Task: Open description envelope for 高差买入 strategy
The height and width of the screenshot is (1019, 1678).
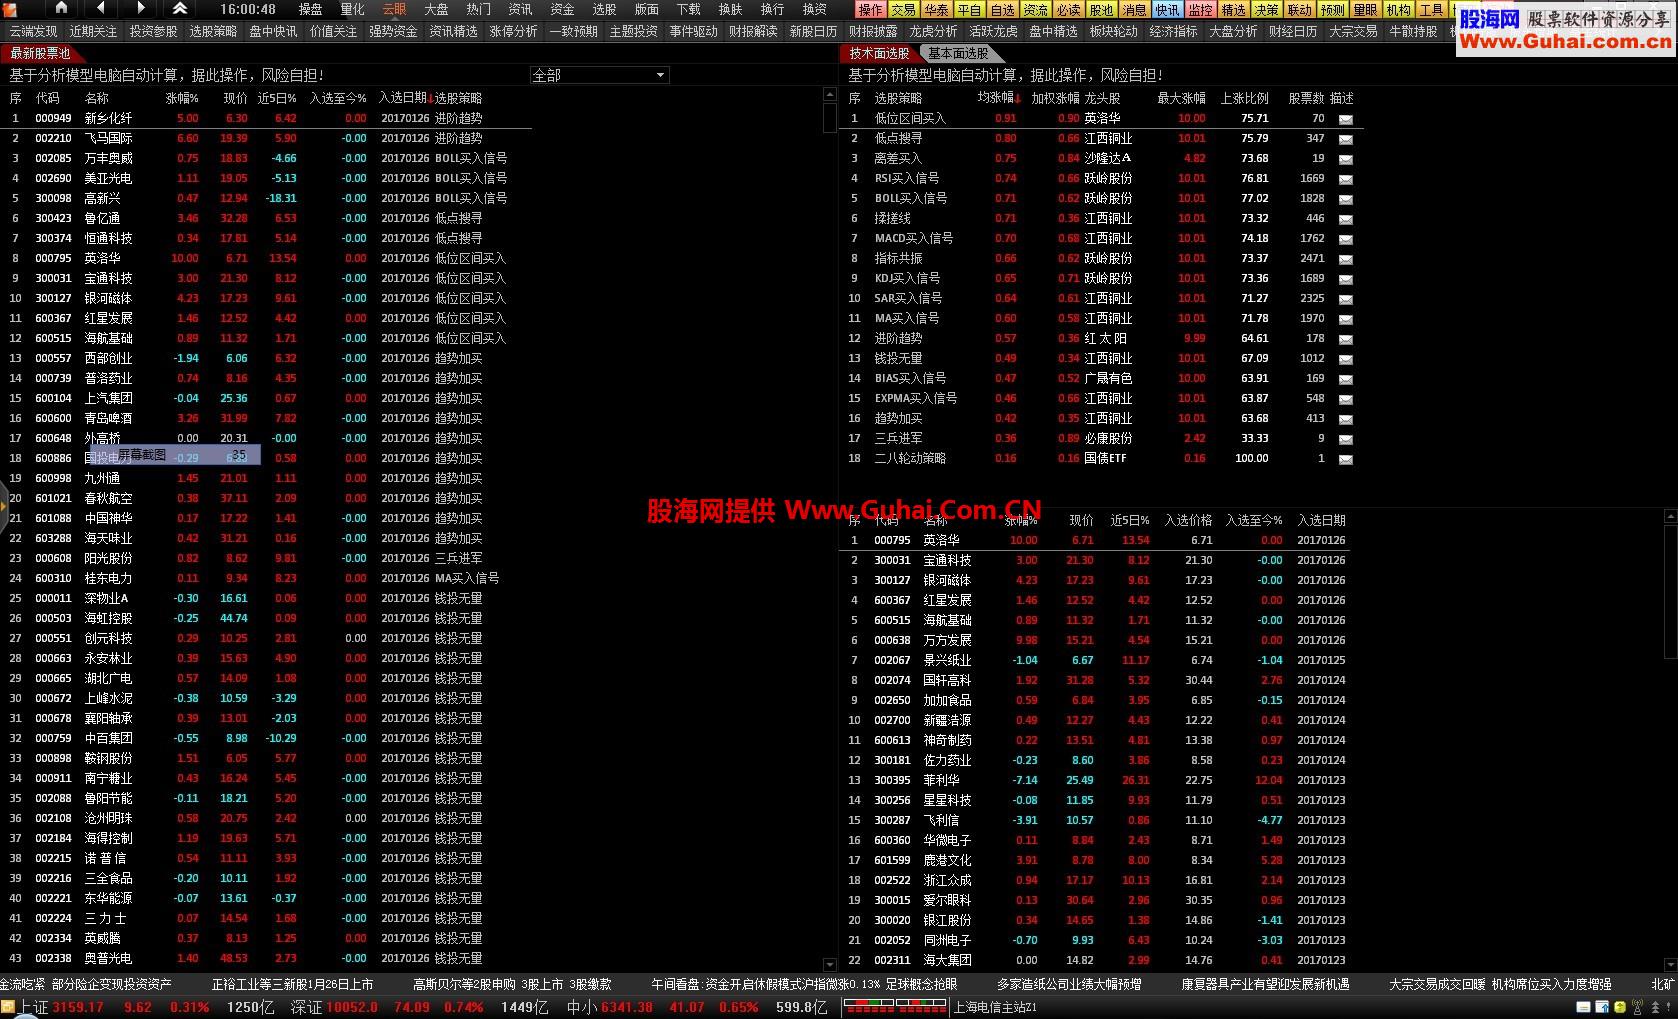Action: click(1345, 159)
